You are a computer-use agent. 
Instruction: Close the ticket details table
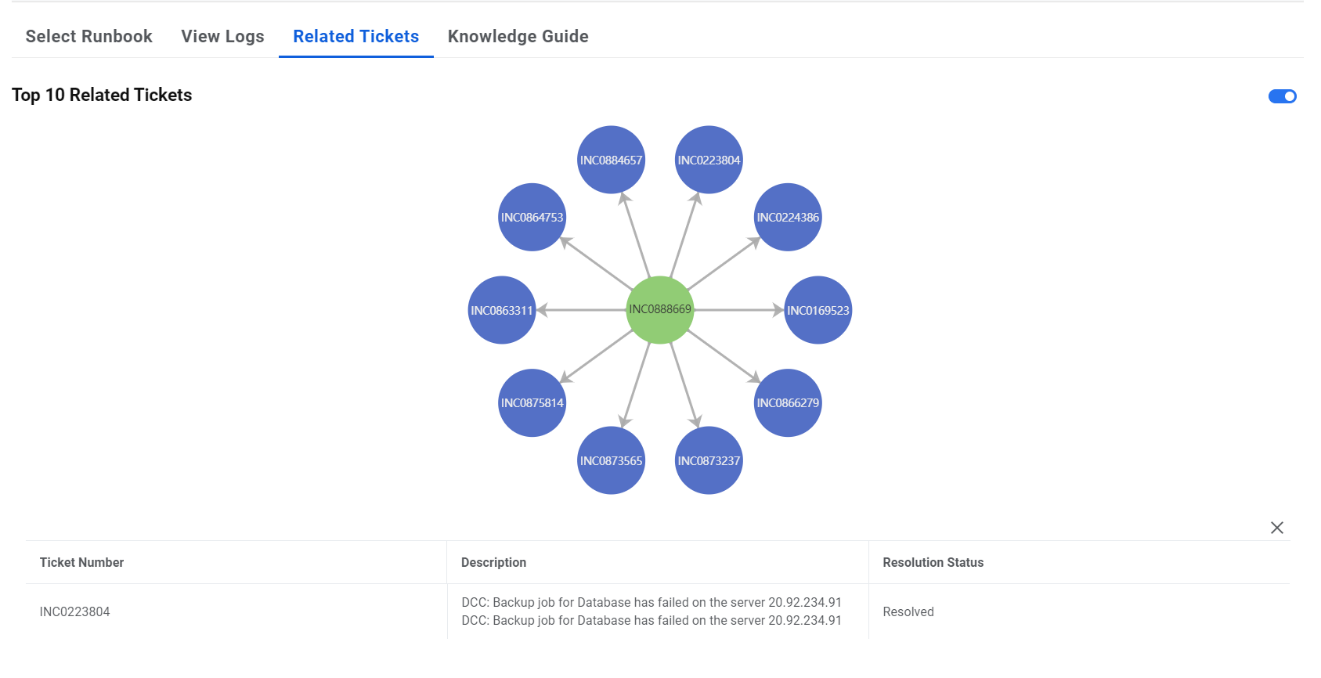tap(1277, 528)
